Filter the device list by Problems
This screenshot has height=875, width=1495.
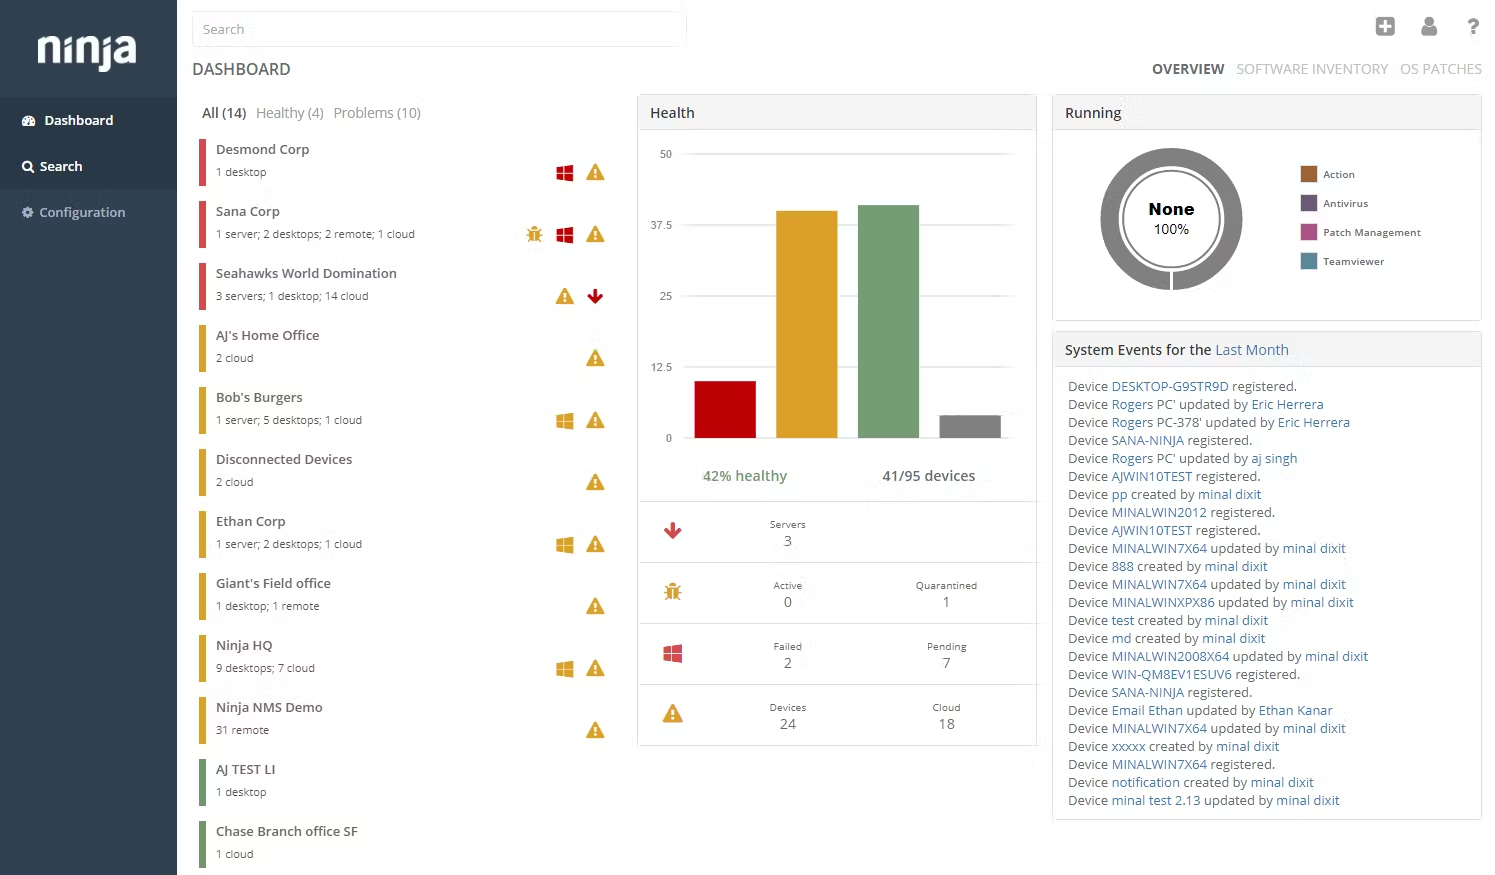pyautogui.click(x=377, y=112)
